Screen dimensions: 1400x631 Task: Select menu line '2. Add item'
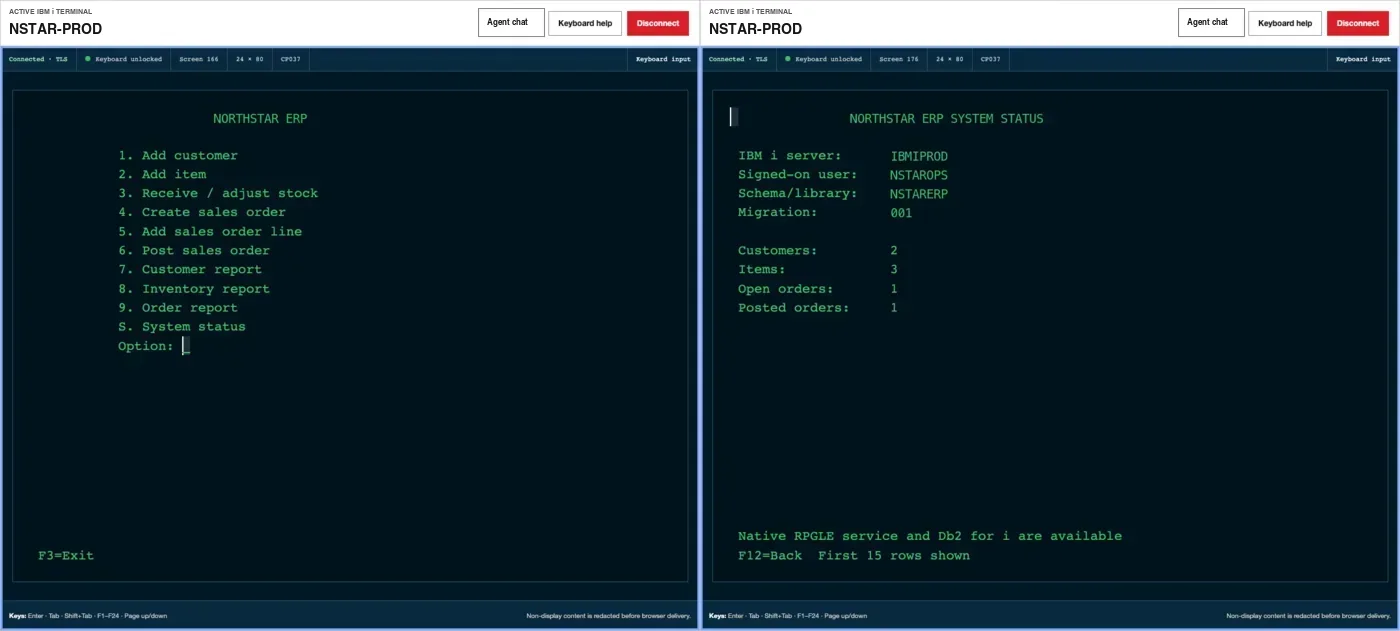[162, 174]
